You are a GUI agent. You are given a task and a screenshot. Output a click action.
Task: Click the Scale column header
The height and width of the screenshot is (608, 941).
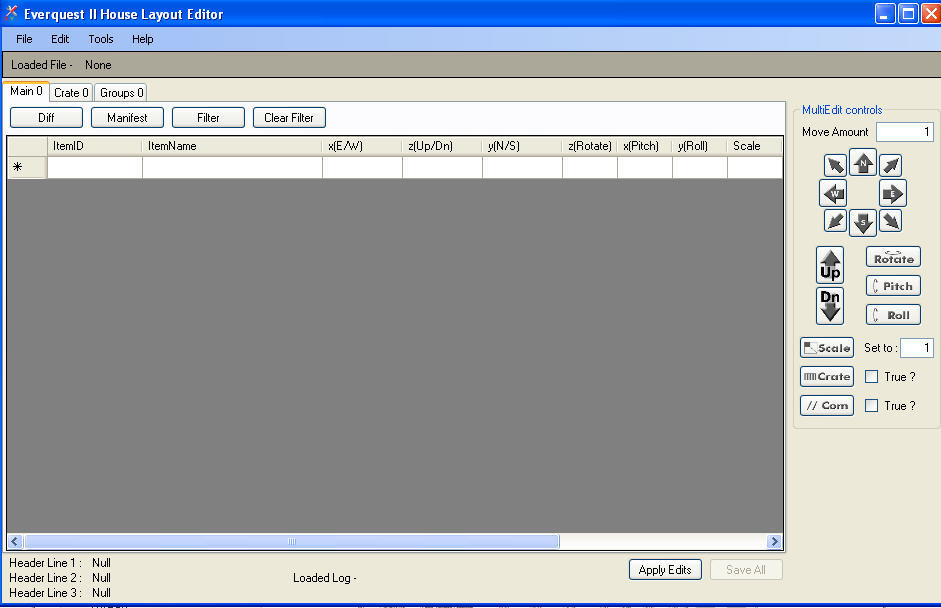755,146
